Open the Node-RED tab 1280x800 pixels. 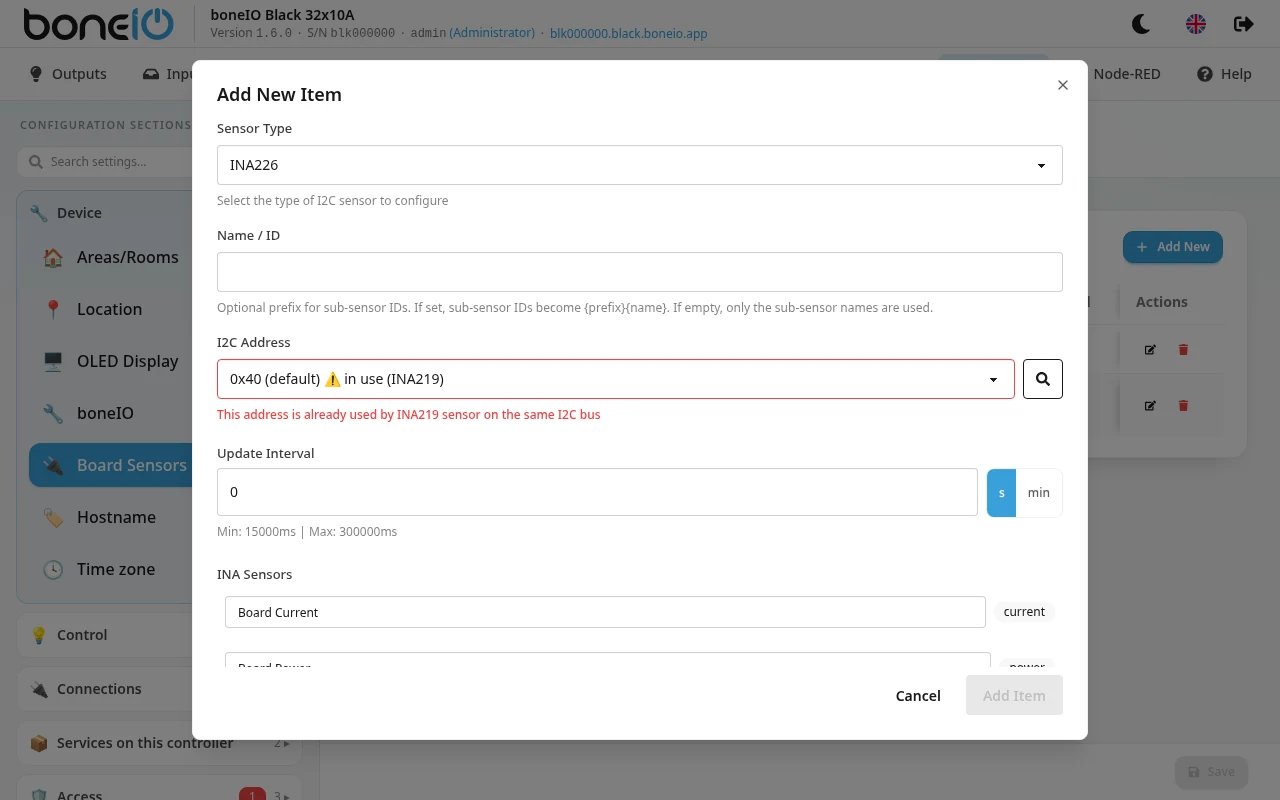click(x=1127, y=74)
